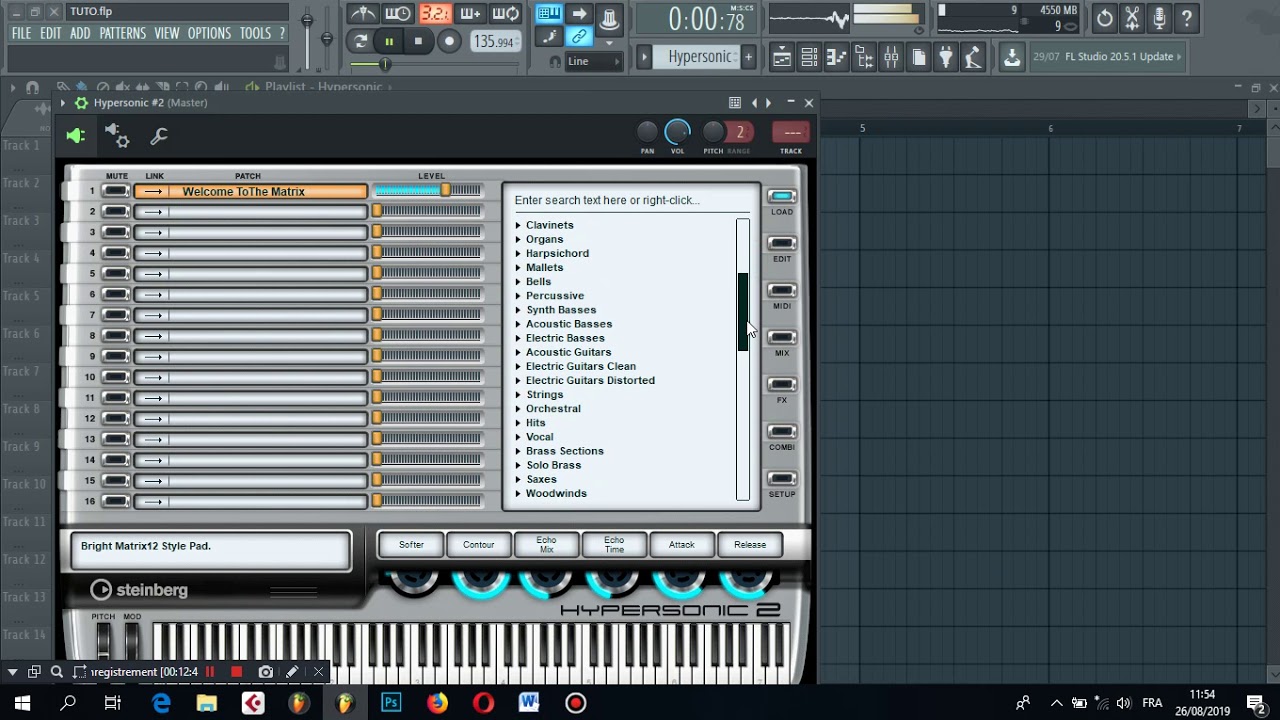Image resolution: width=1280 pixels, height=720 pixels.
Task: Click the Hypersonic wrapper wrench icon
Action: tap(158, 136)
